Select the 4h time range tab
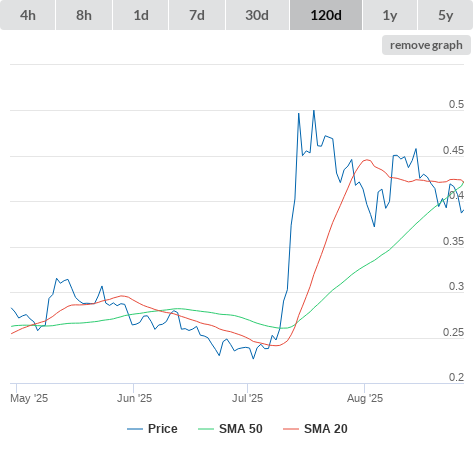The height and width of the screenshot is (455, 474). pyautogui.click(x=28, y=15)
